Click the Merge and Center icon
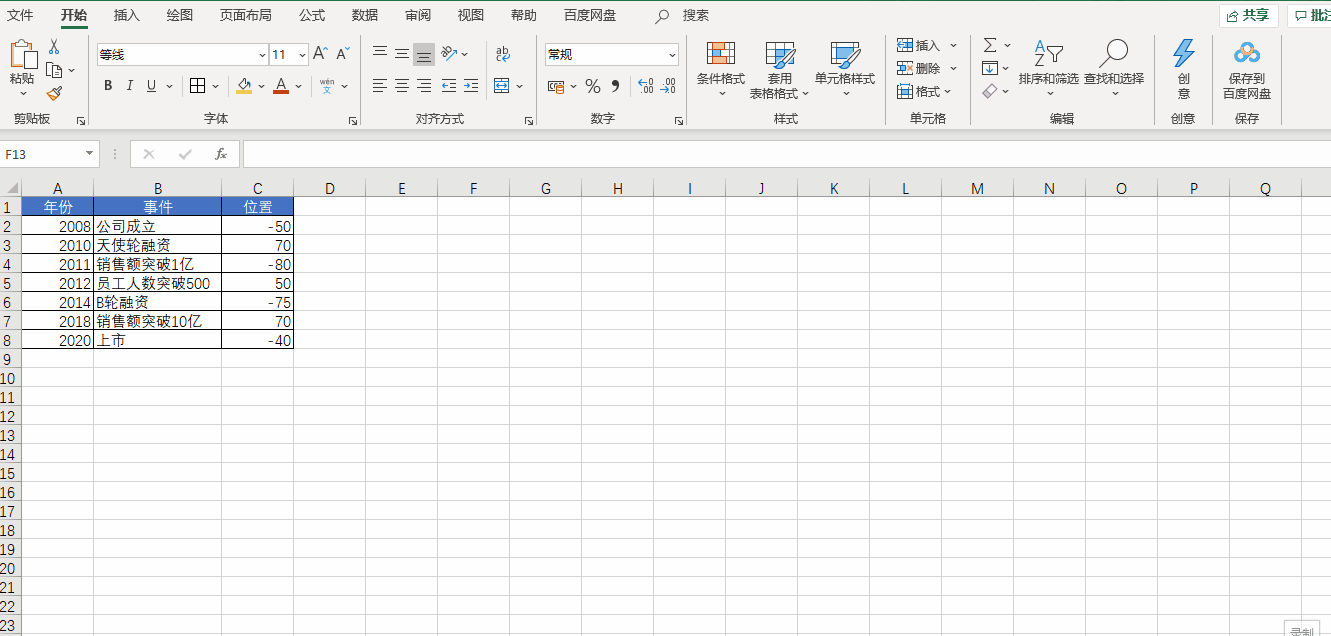 point(502,86)
